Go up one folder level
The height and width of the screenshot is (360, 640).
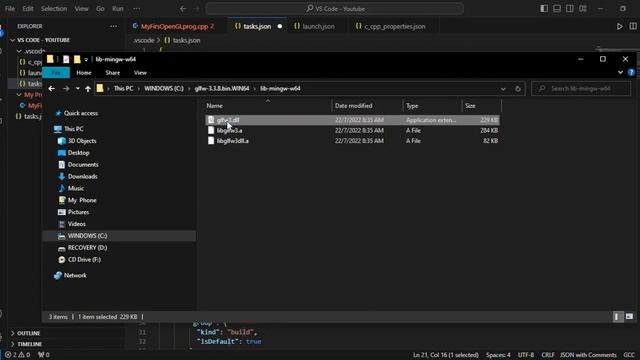pyautogui.click(x=88, y=89)
